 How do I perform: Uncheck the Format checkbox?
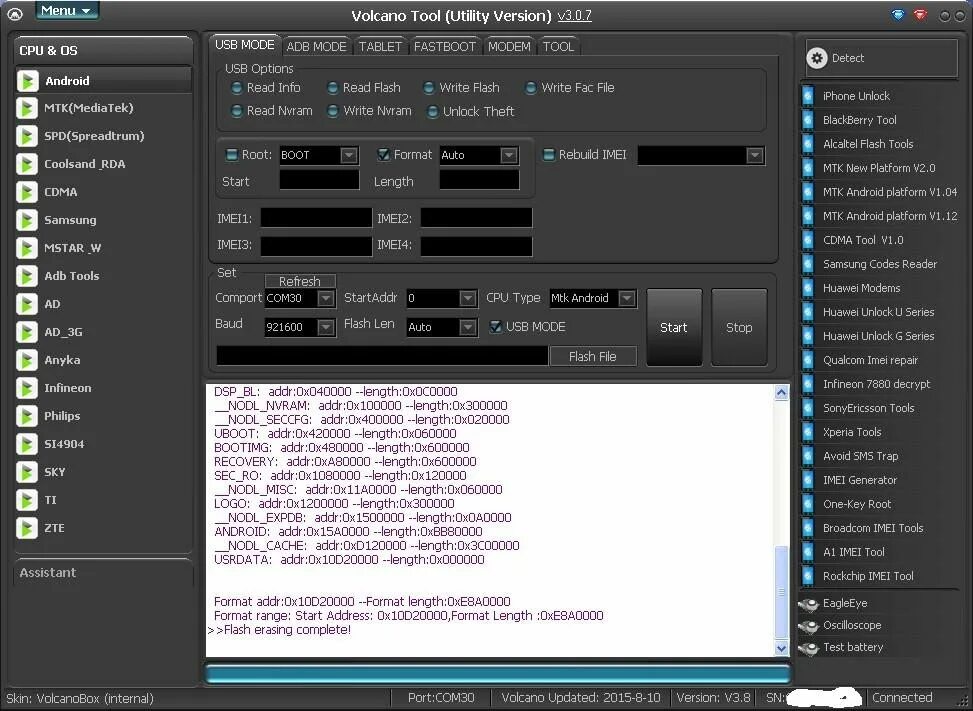(383, 154)
